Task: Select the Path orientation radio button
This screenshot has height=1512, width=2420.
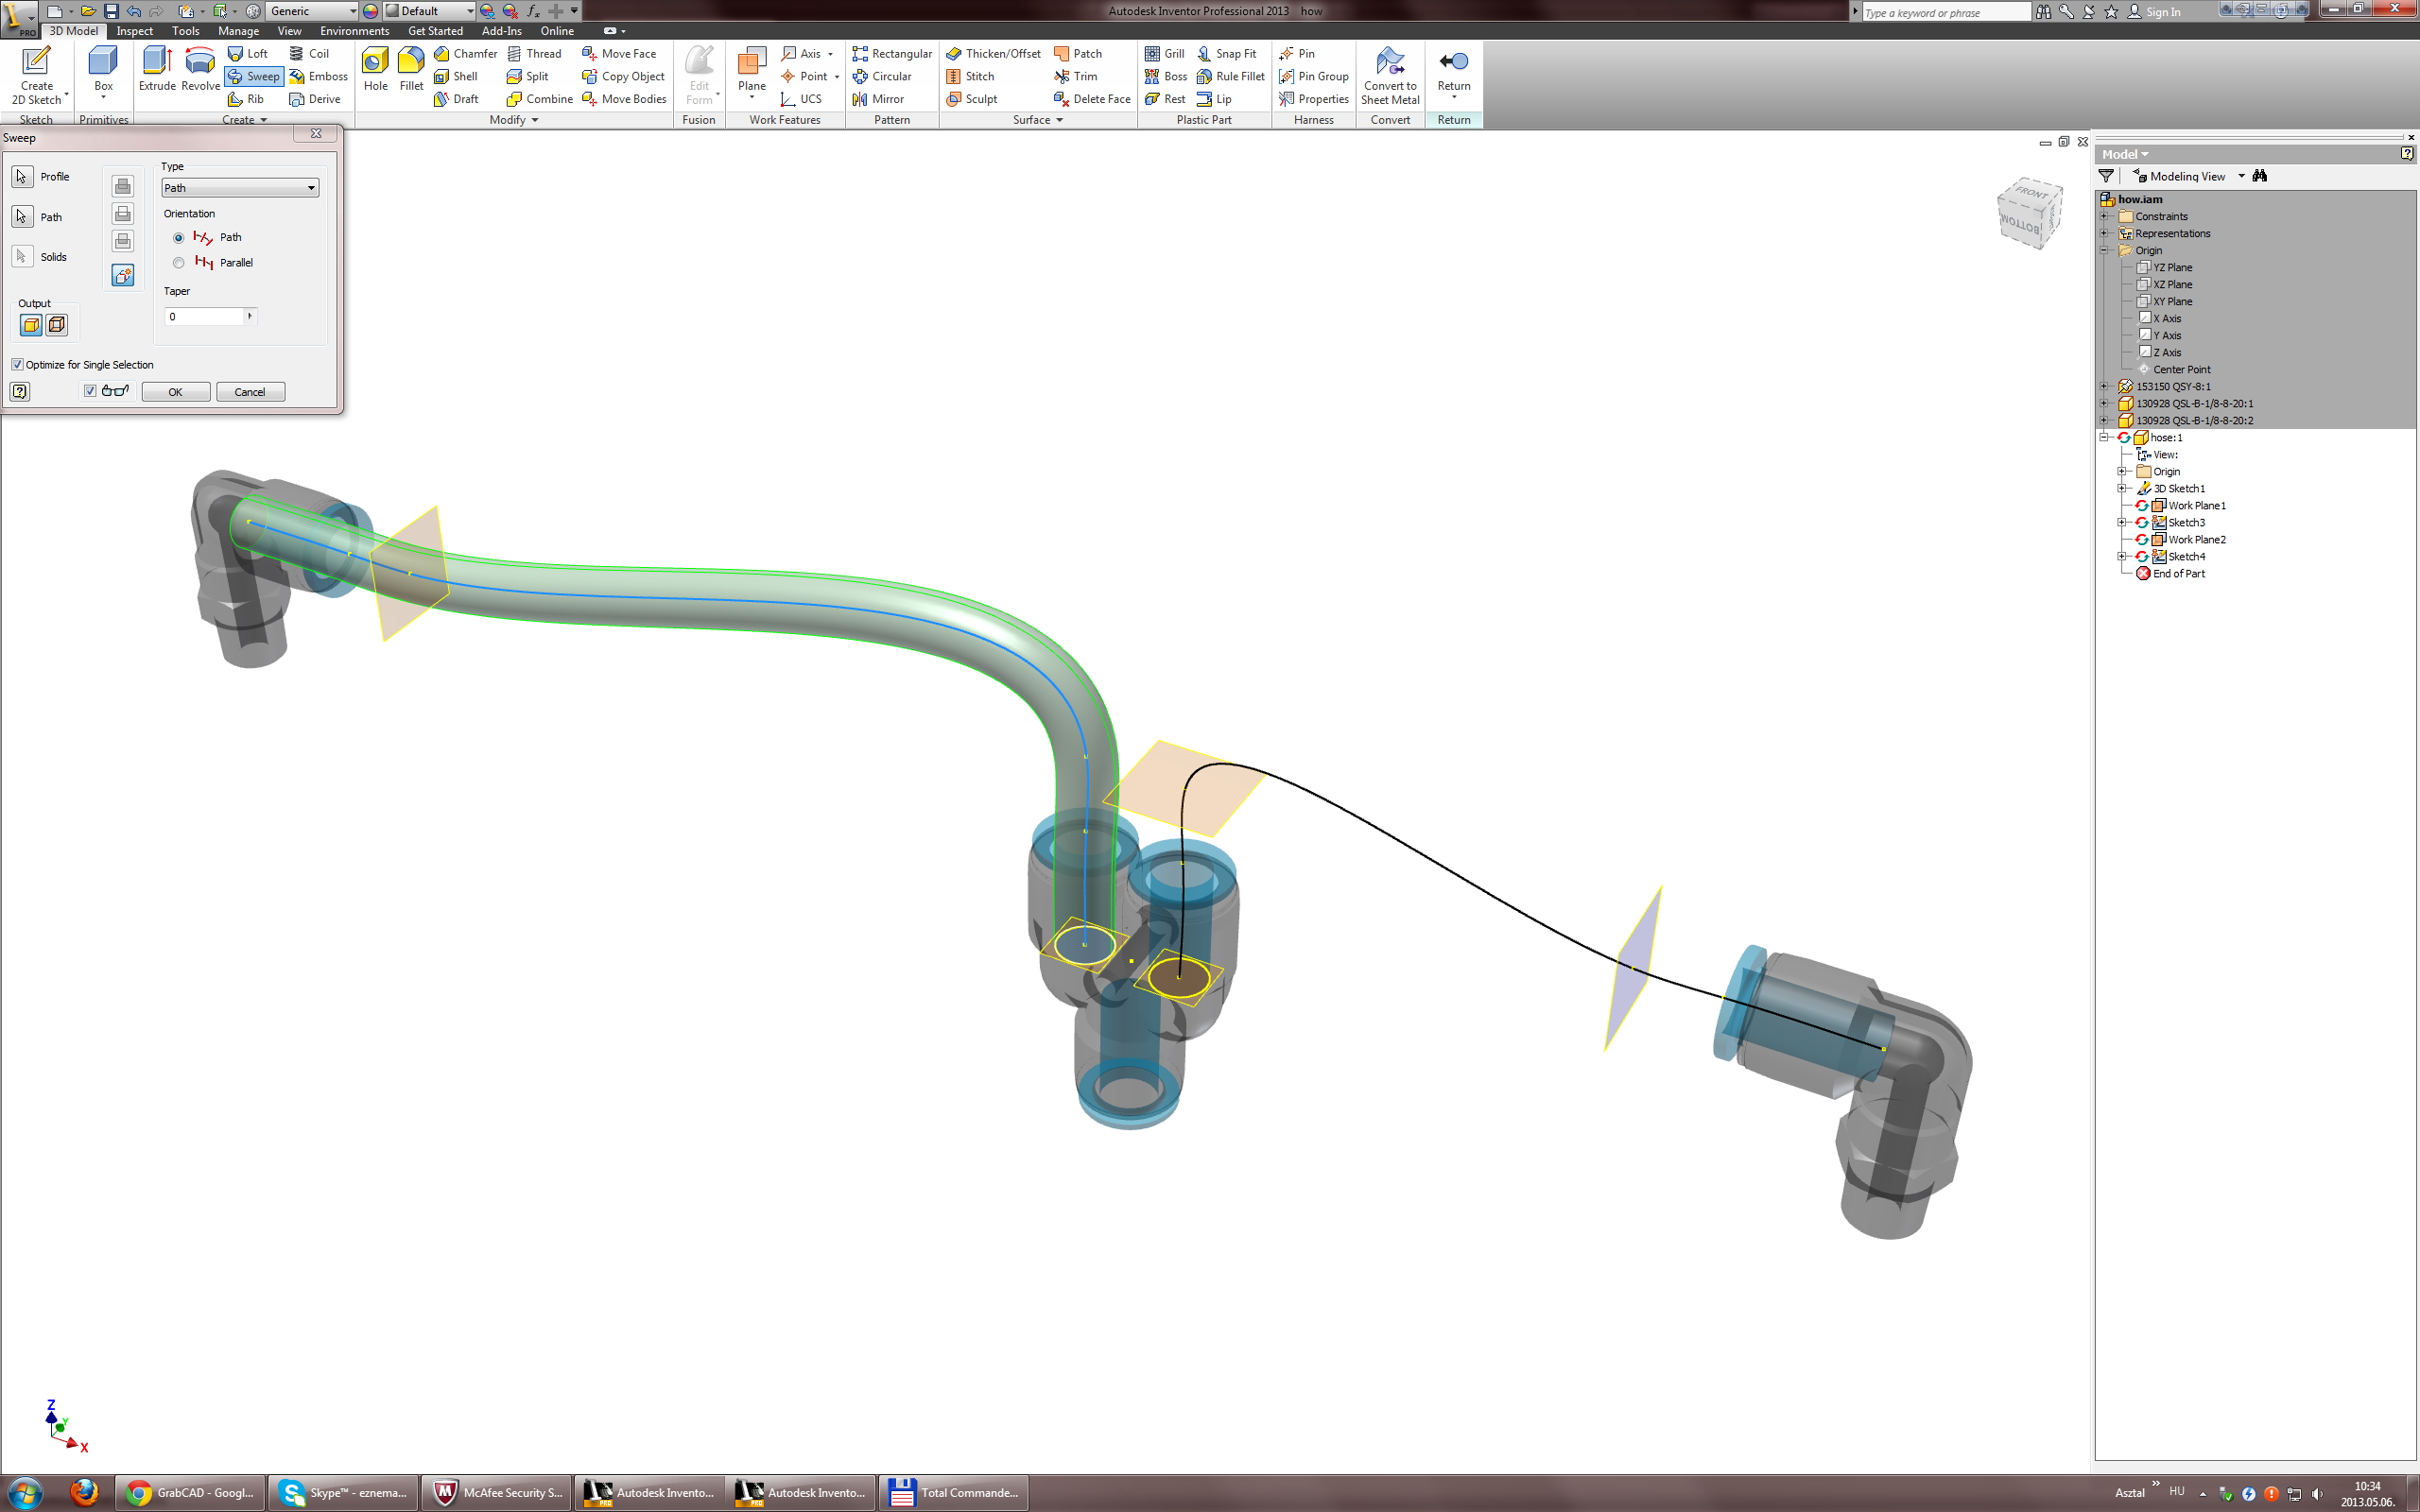Action: click(x=179, y=238)
